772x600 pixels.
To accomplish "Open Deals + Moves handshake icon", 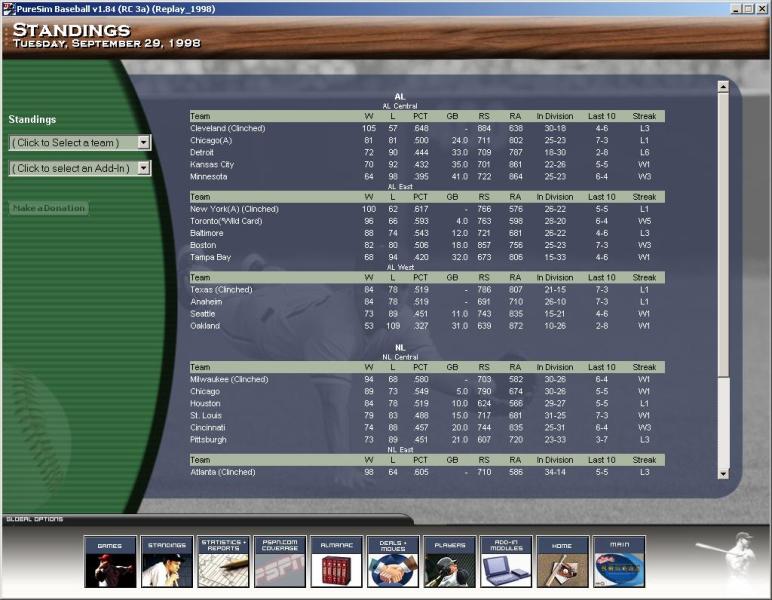I will click(x=393, y=562).
